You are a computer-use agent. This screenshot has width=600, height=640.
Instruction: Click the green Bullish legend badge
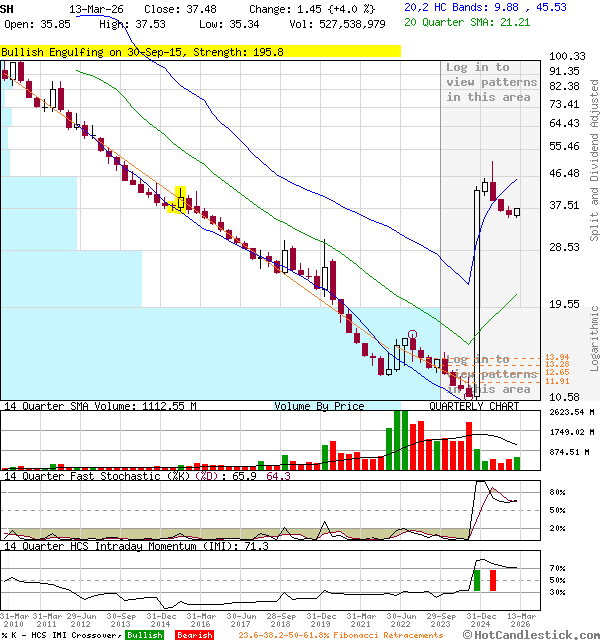145,635
